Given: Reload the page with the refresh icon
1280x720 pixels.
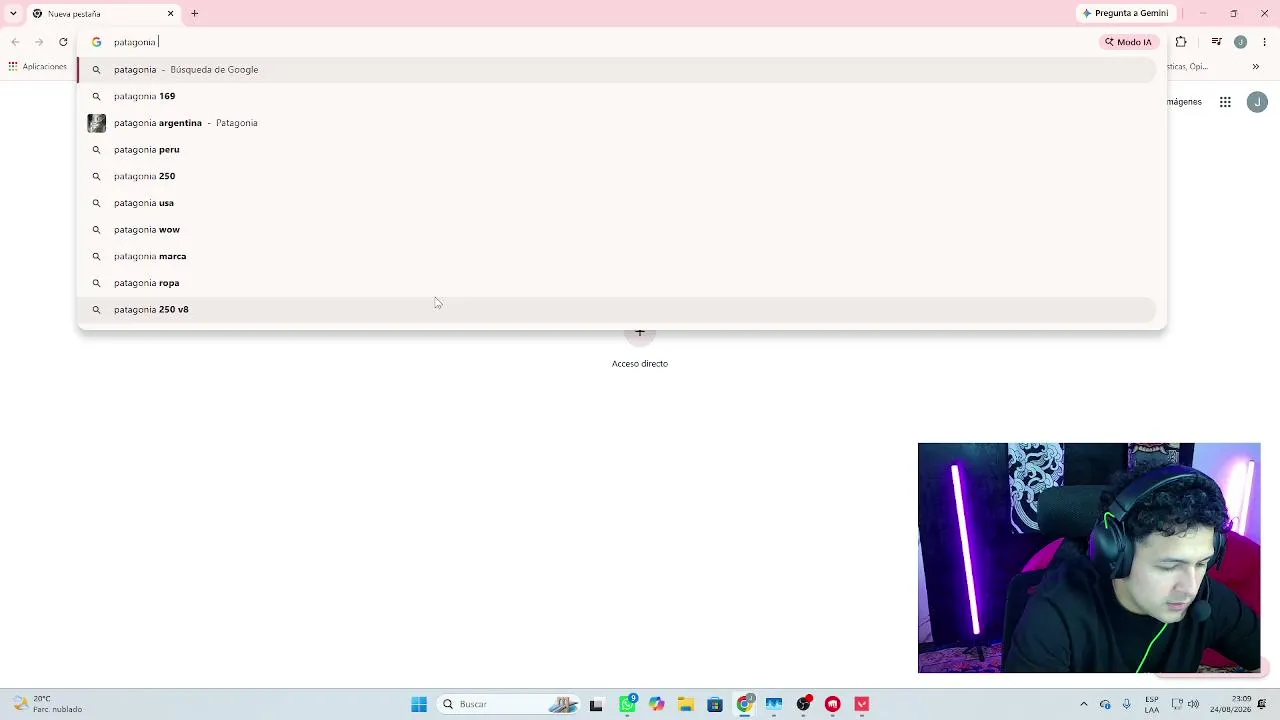Looking at the screenshot, I should coord(63,42).
